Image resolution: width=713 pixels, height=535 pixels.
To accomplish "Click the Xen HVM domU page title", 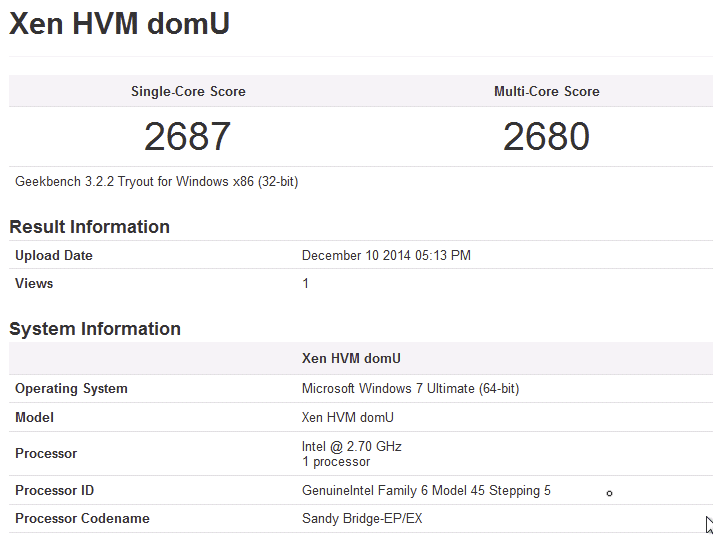I will pyautogui.click(x=120, y=24).
